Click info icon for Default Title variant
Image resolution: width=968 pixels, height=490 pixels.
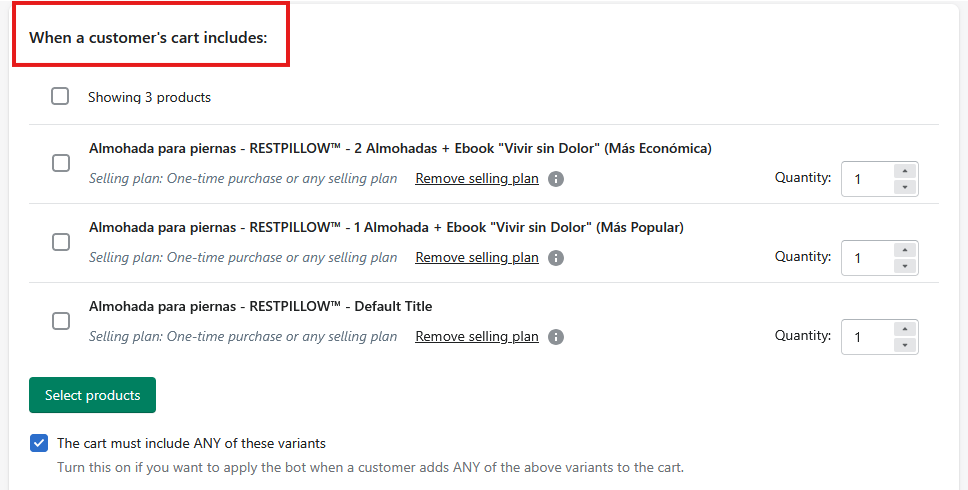click(556, 337)
